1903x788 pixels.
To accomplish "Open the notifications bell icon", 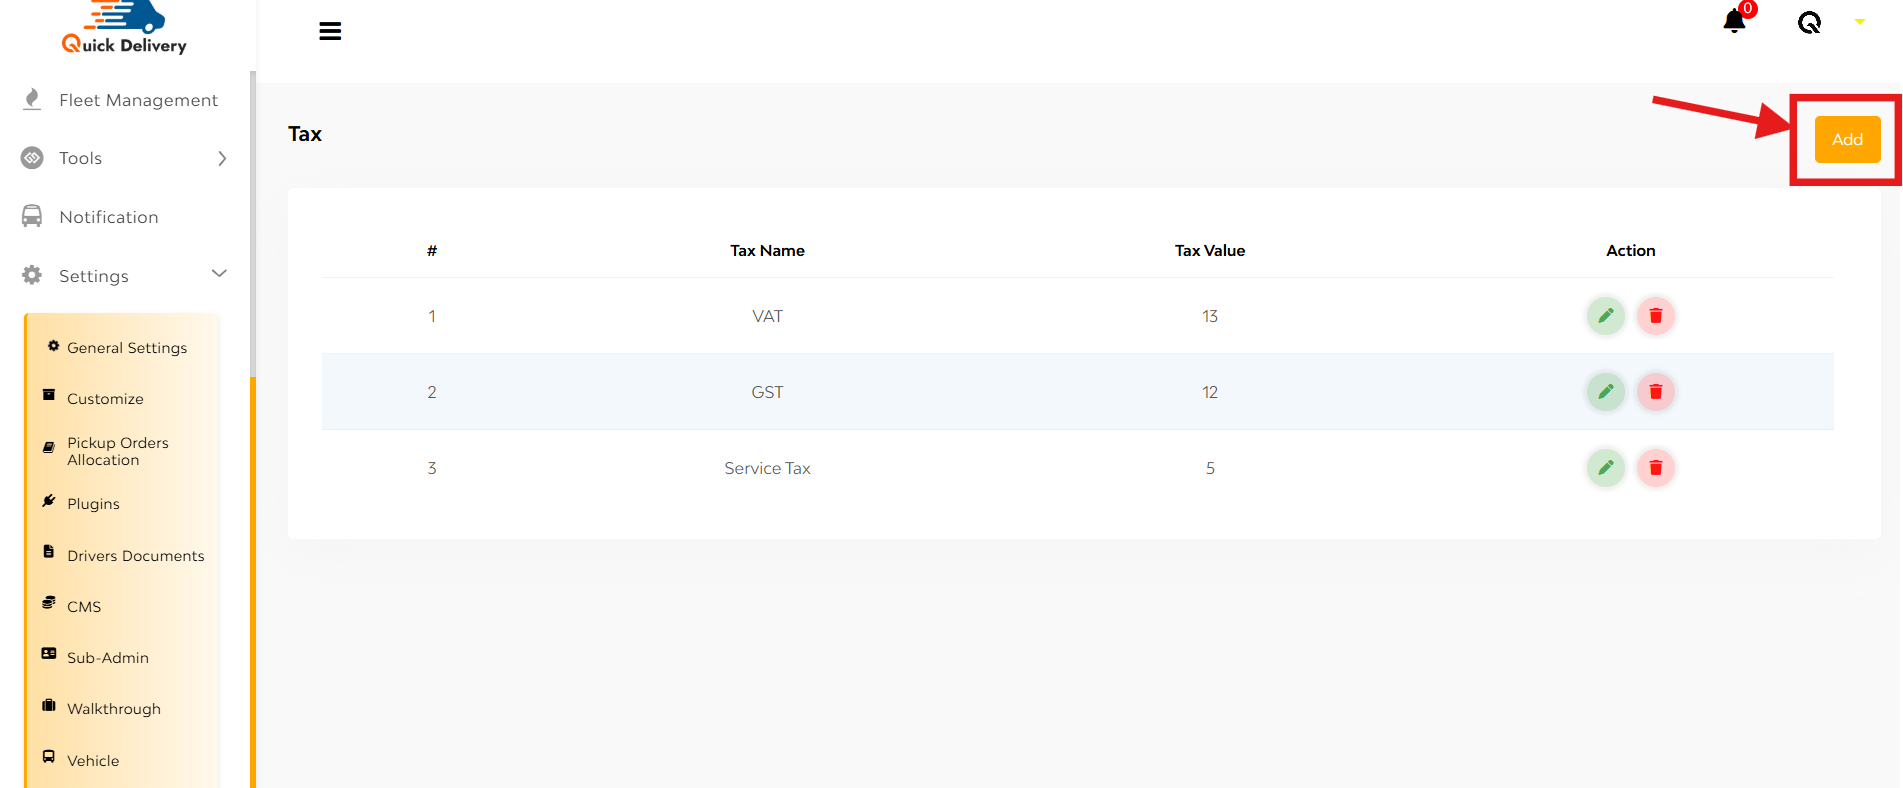I will tap(1735, 21).
